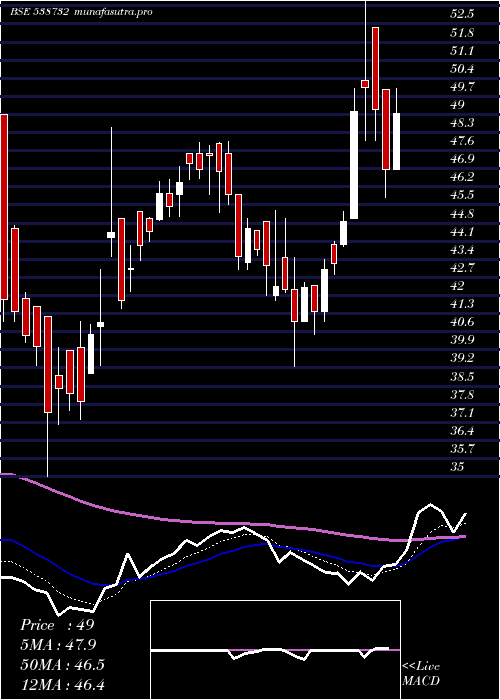
Task: Click the 35.7 price axis label
Action: pos(462,449)
